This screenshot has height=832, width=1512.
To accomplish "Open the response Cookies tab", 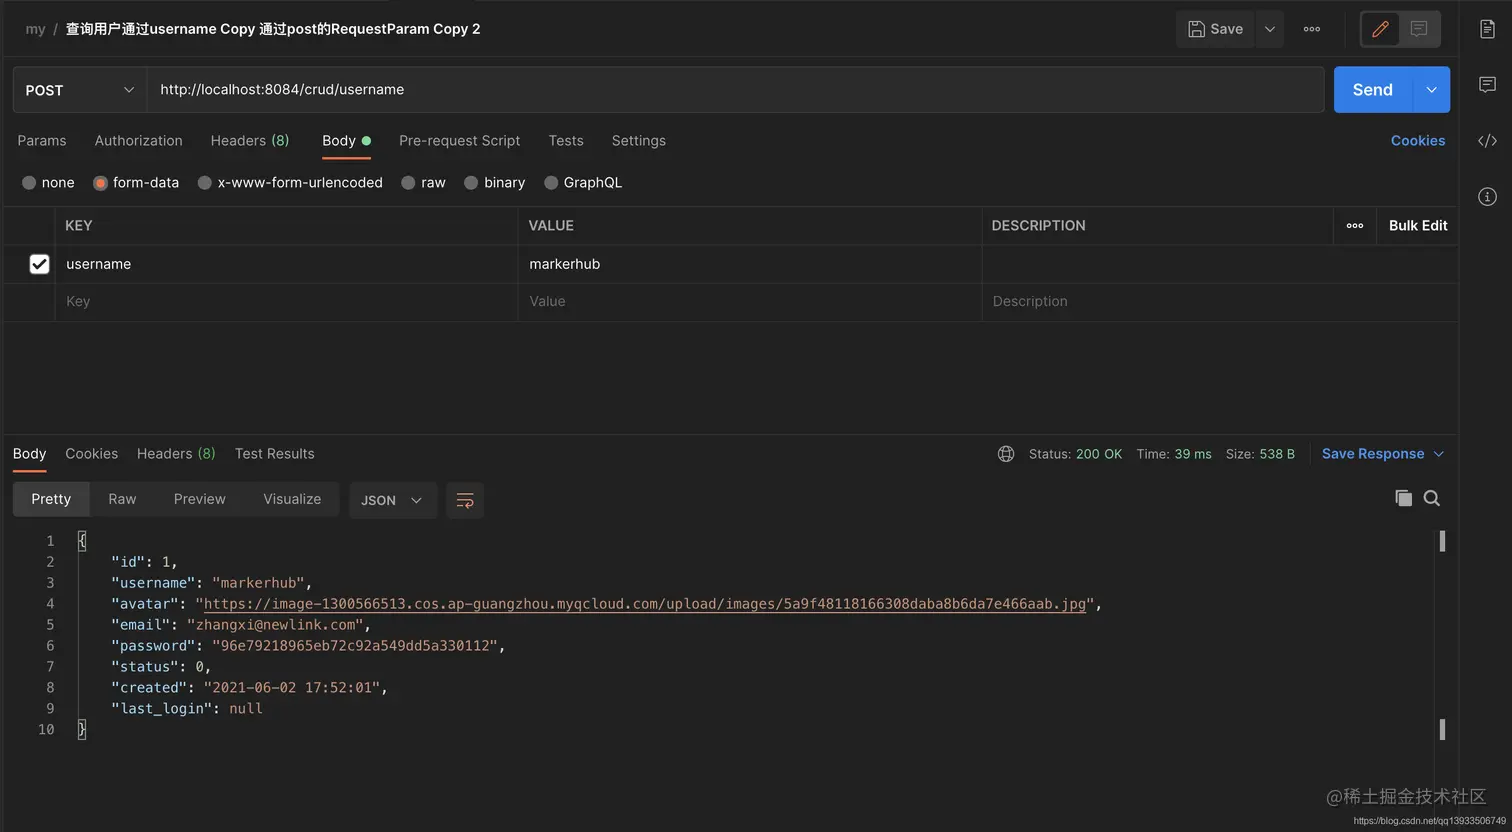I will (x=92, y=454).
